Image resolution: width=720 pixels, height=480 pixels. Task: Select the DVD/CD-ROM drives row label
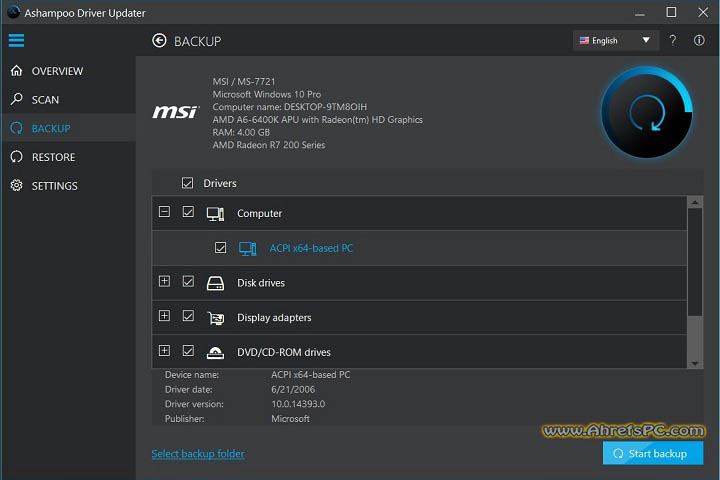(x=284, y=352)
